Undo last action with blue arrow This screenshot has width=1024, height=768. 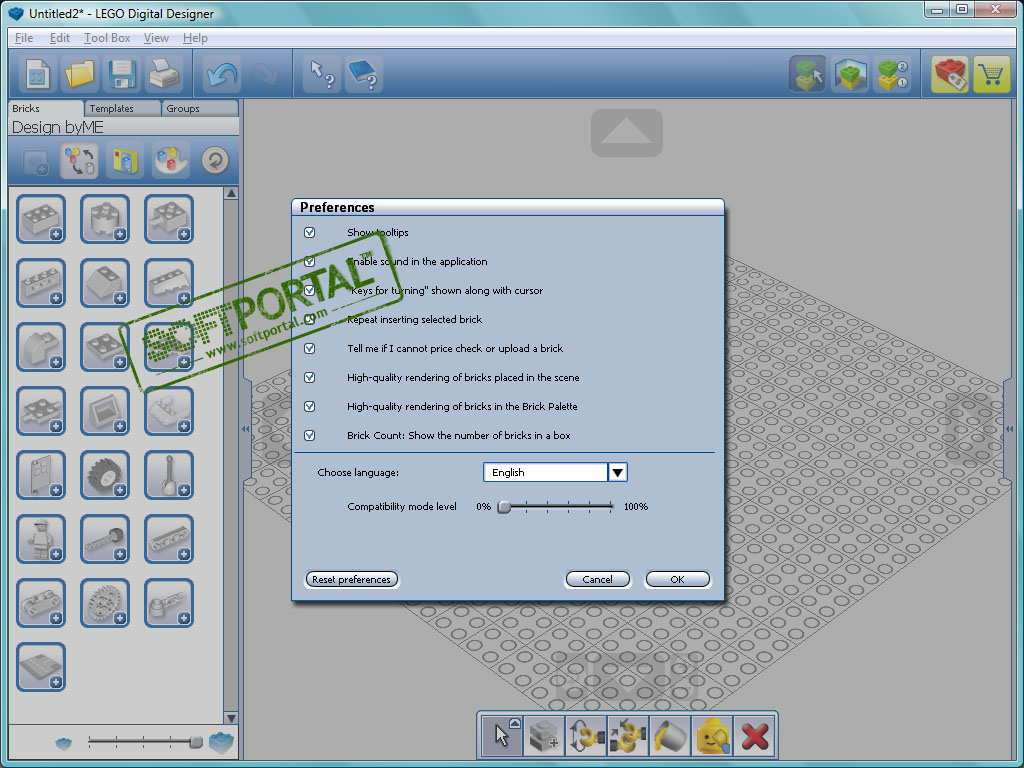pyautogui.click(x=221, y=74)
